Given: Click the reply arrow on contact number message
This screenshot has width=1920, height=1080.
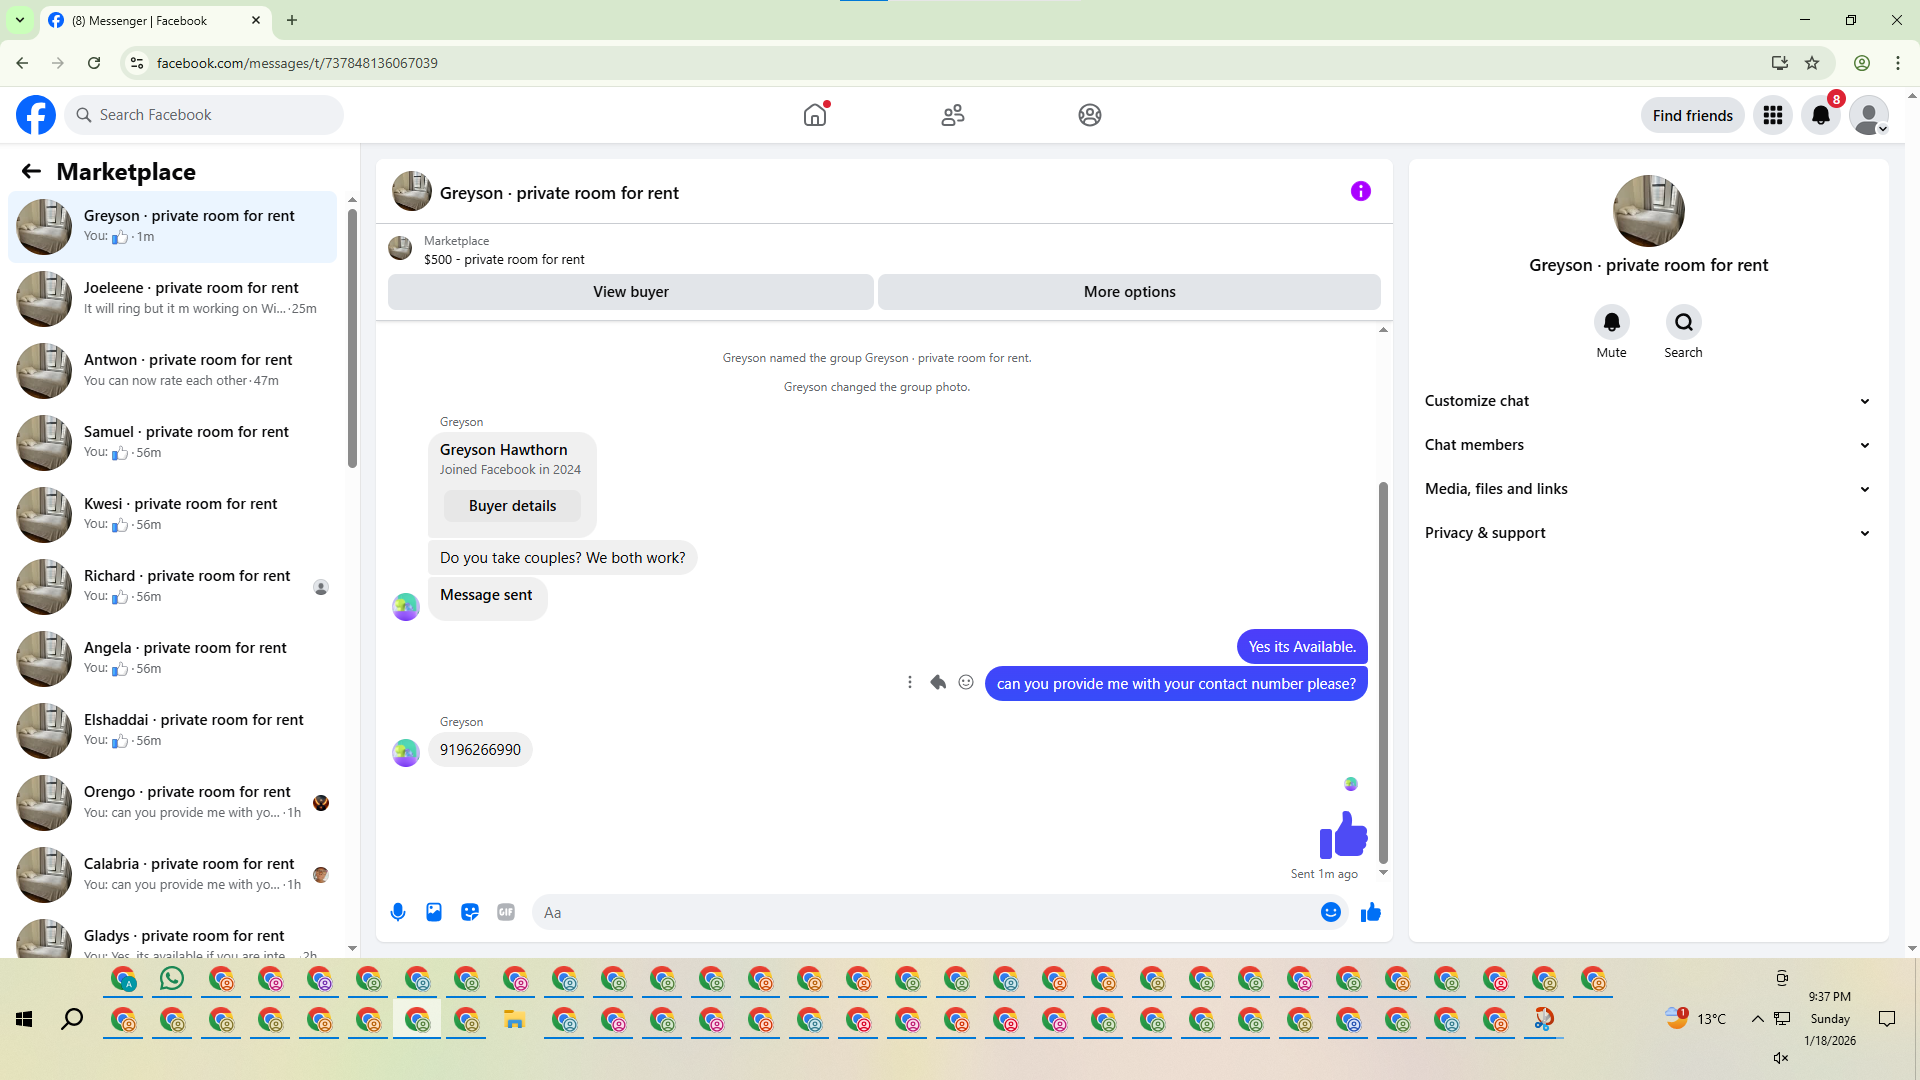Looking at the screenshot, I should [938, 682].
